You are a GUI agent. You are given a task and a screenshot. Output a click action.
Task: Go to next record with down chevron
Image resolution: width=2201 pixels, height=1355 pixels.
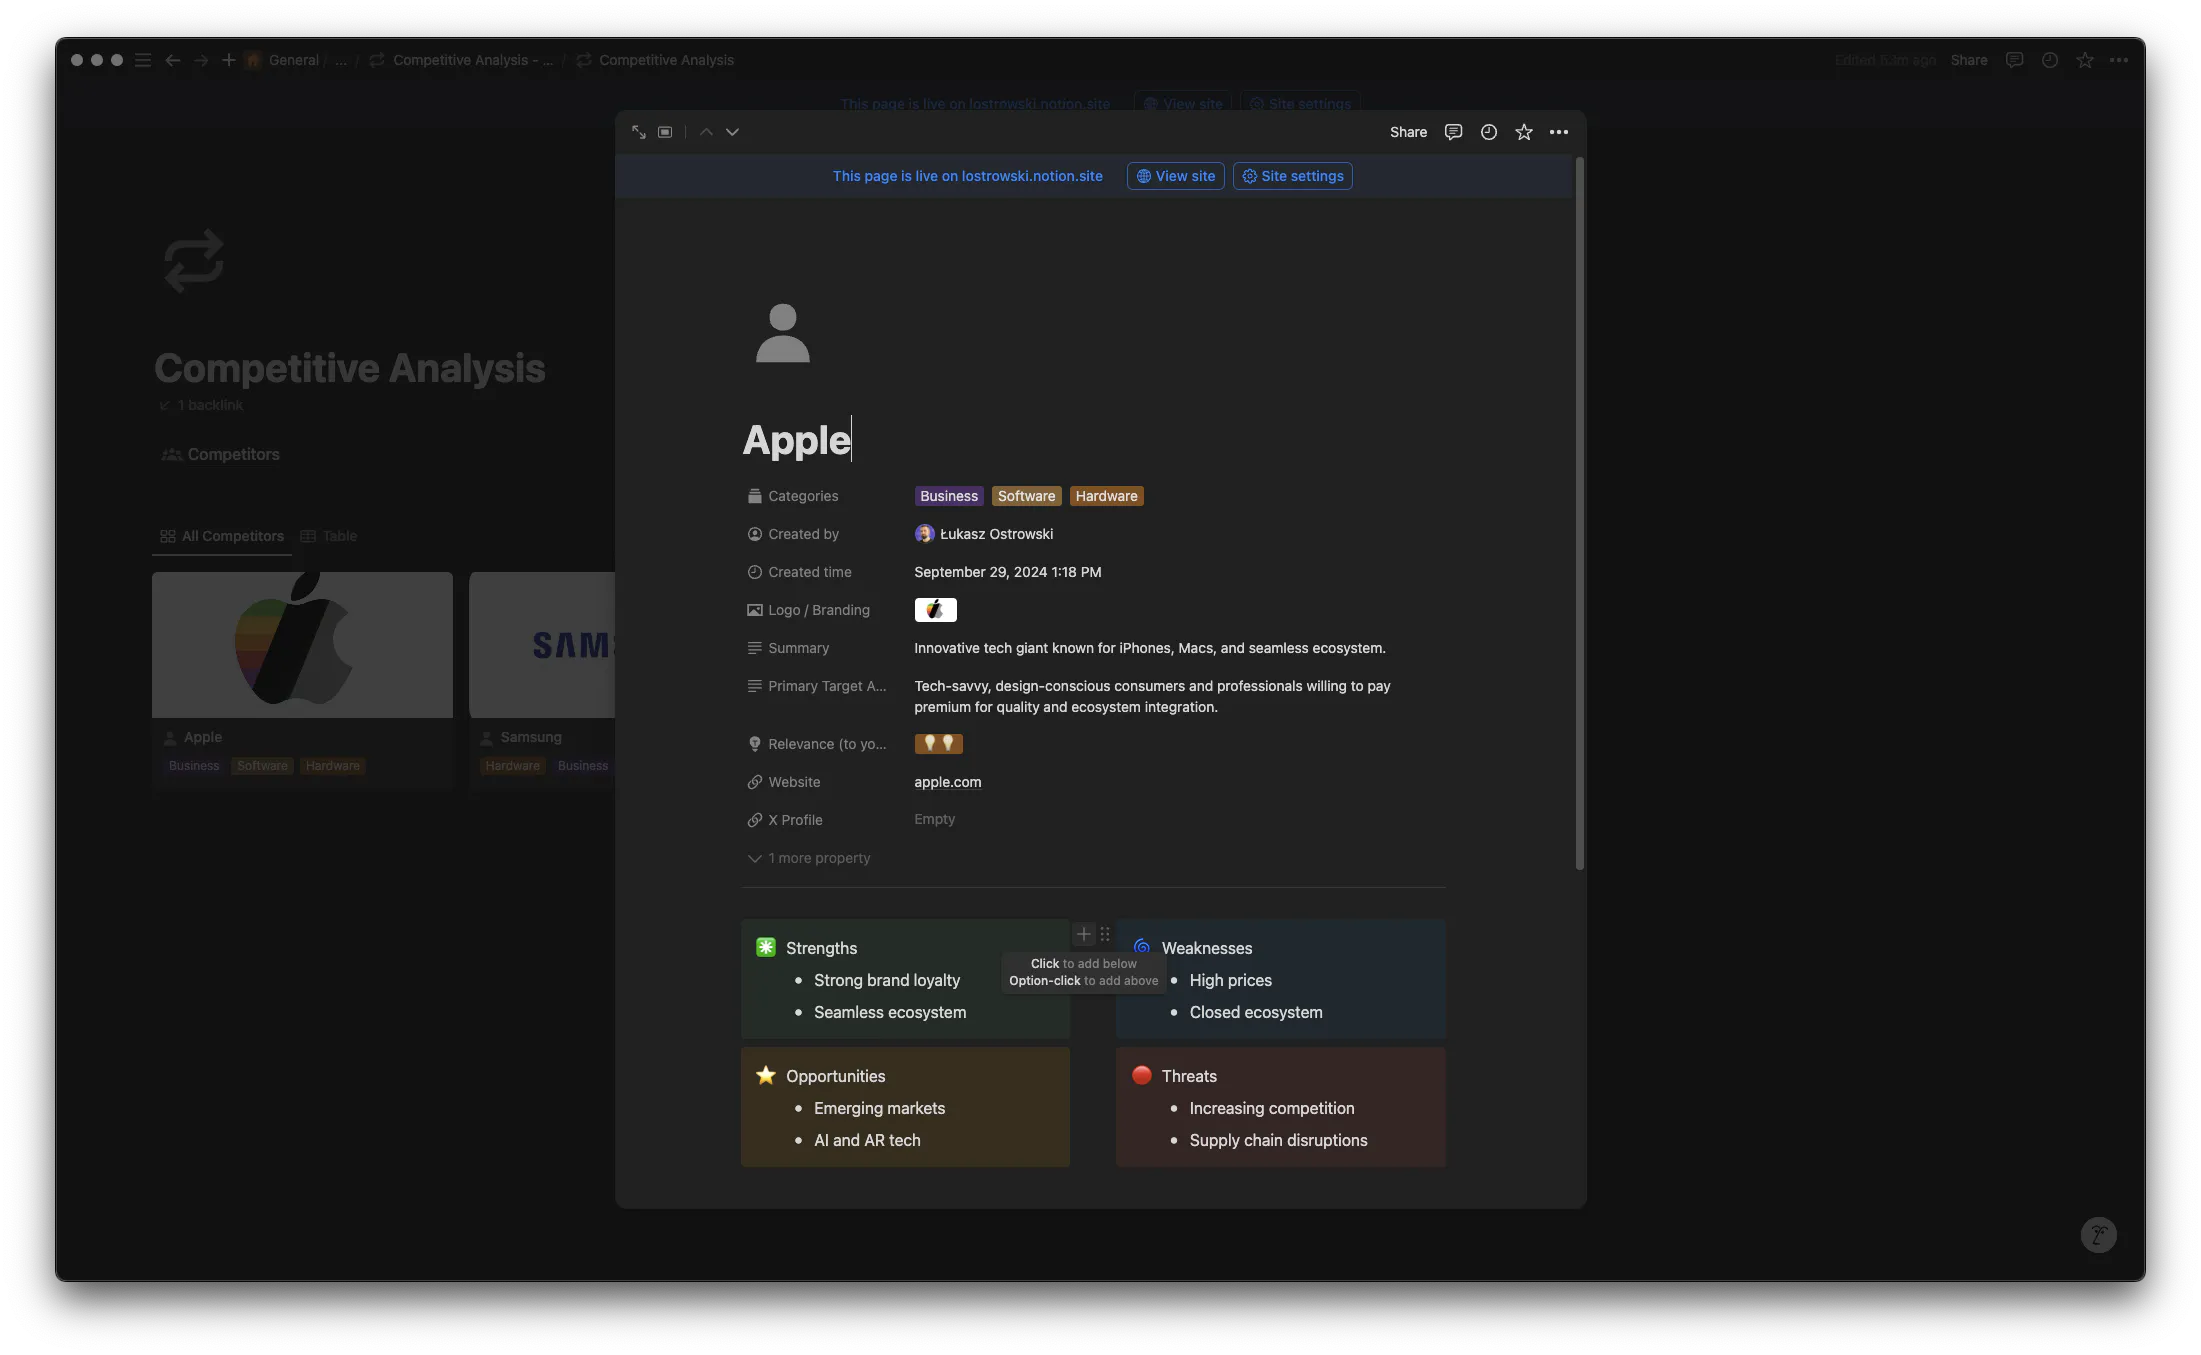coord(732,132)
